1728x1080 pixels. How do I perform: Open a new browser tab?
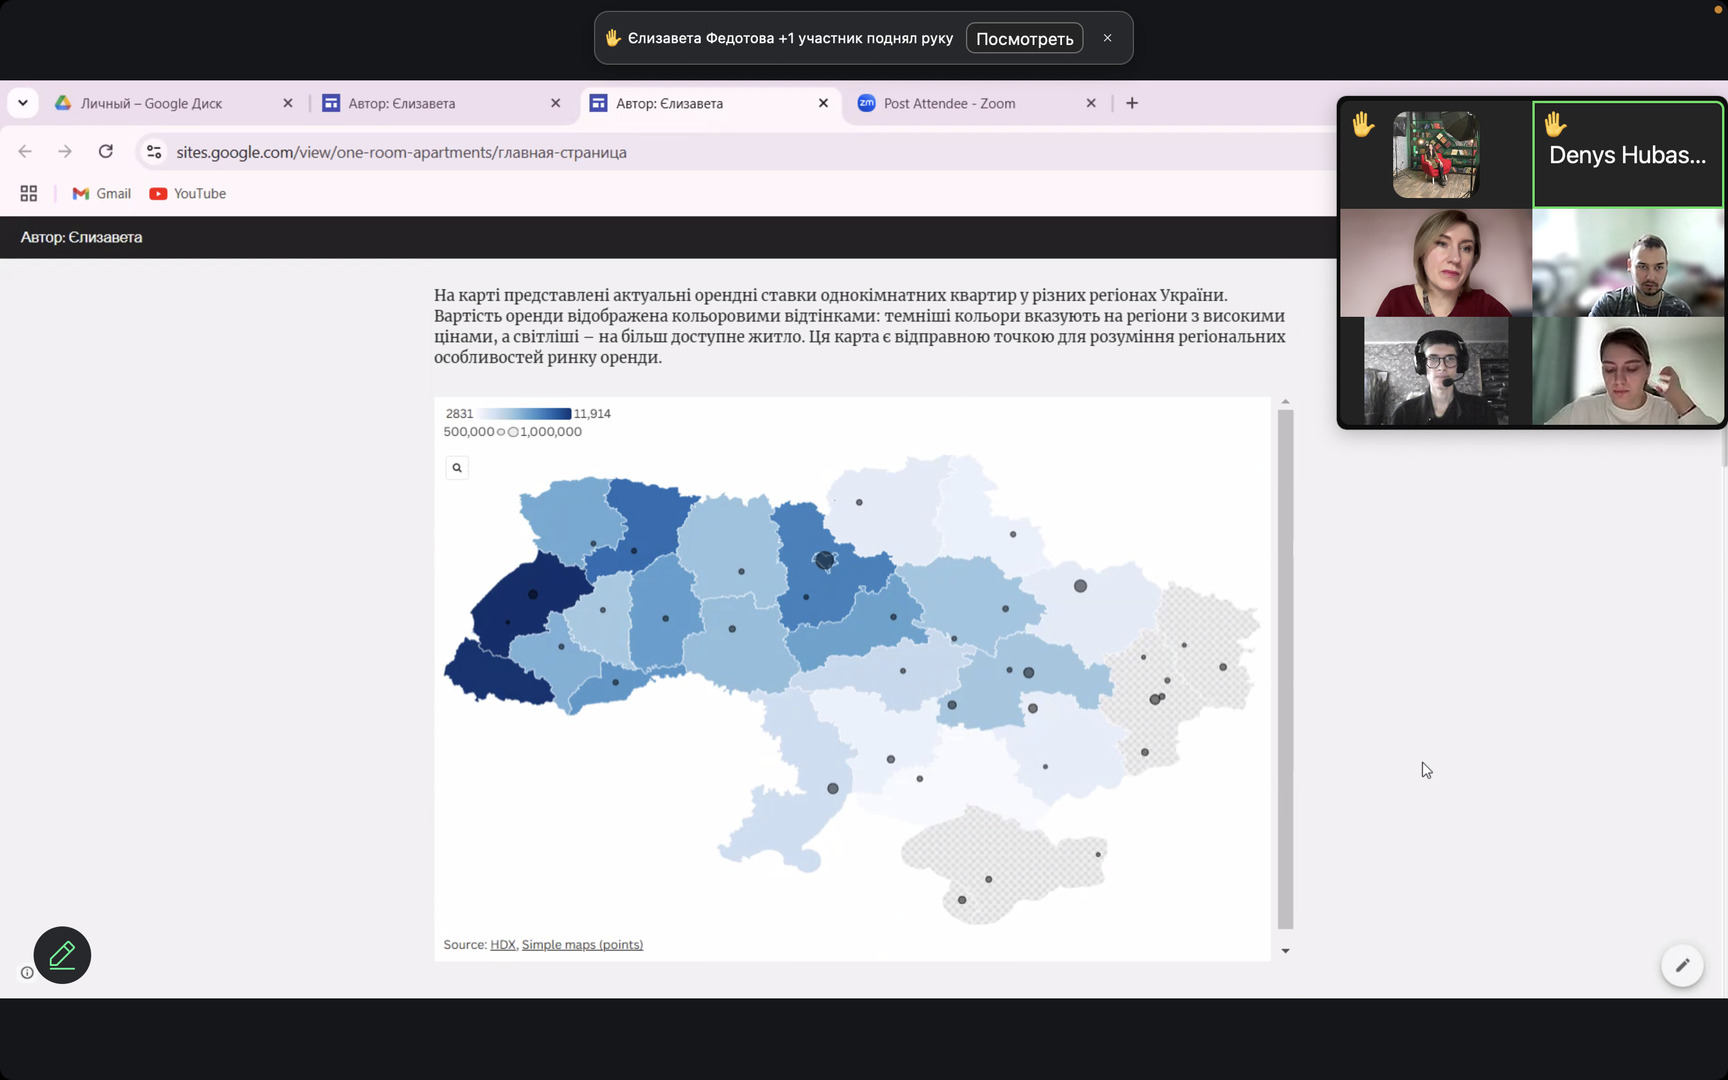[1132, 103]
